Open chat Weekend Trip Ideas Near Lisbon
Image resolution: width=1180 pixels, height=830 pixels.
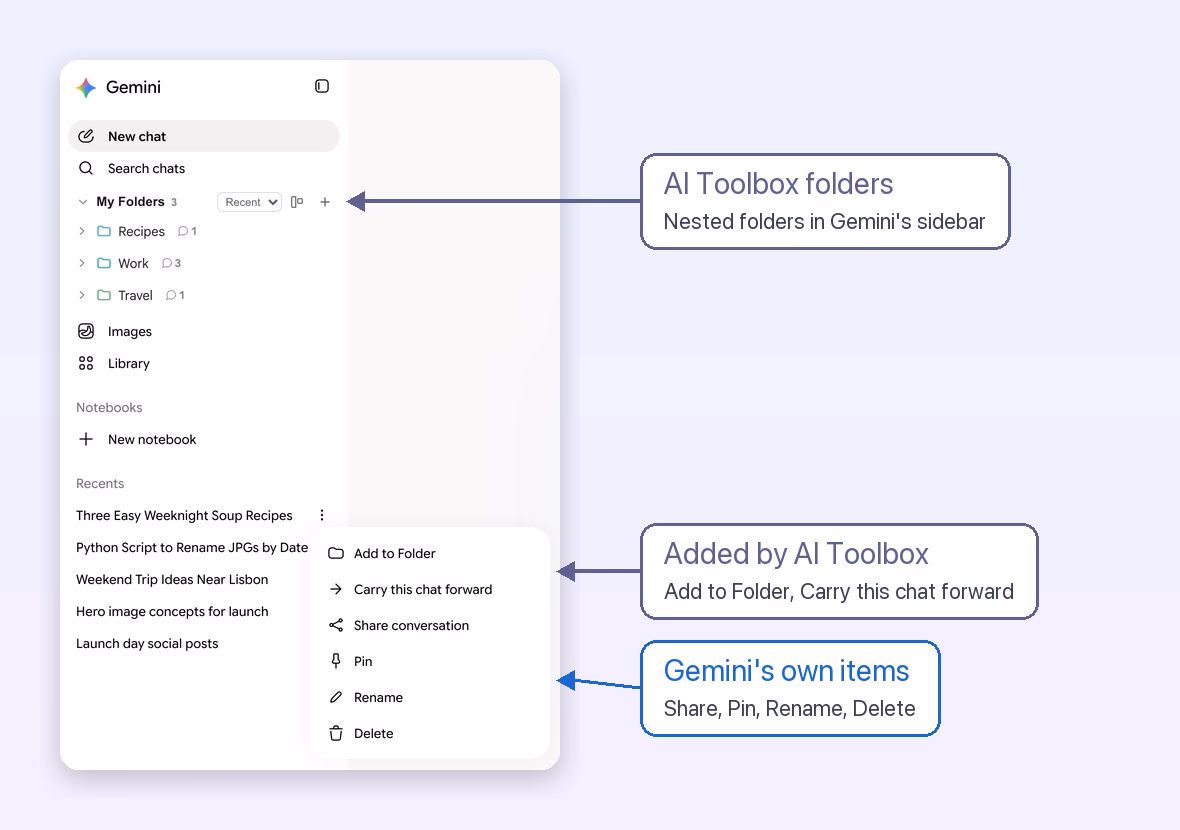(x=172, y=579)
